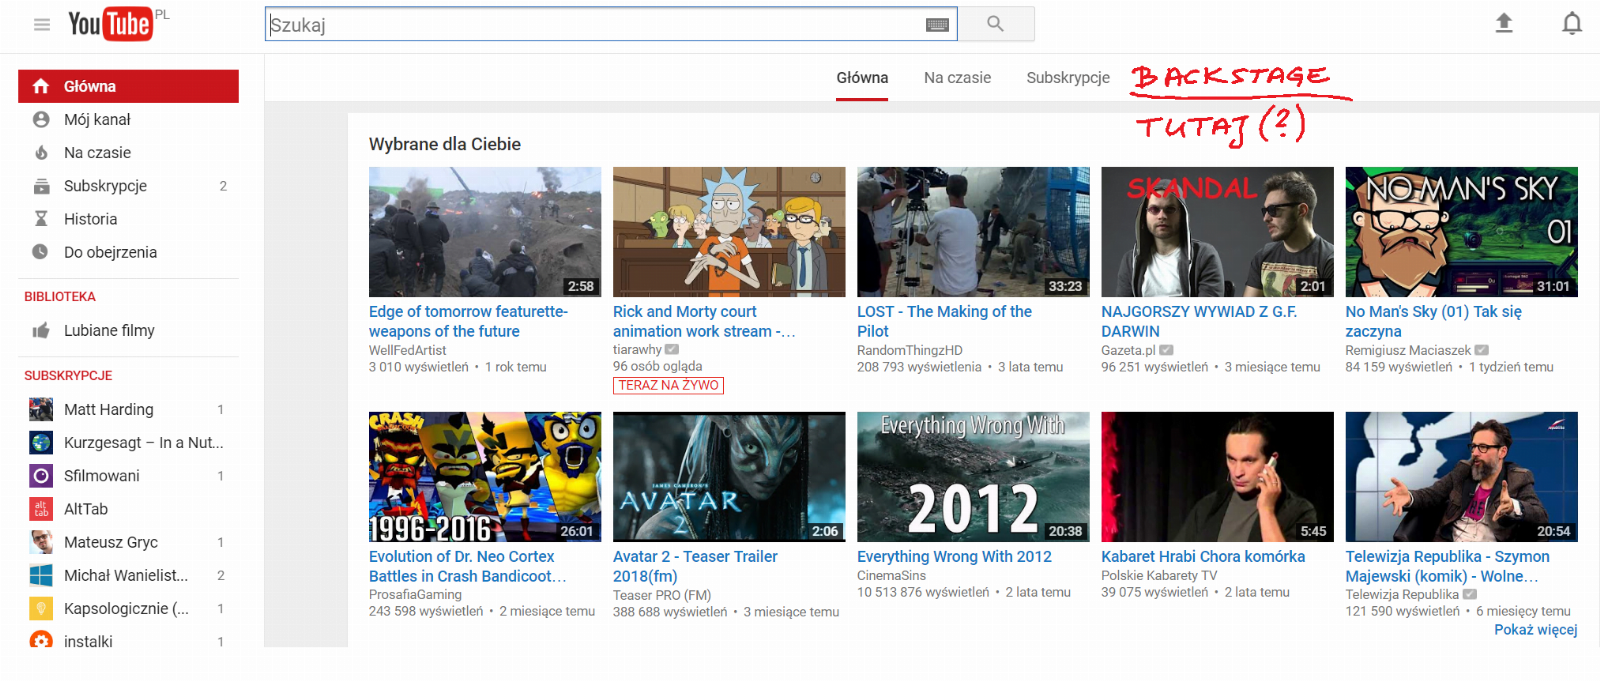Screen dimensions: 1600x681
Task: Click Matt Harding channel avatar
Action: [x=41, y=409]
